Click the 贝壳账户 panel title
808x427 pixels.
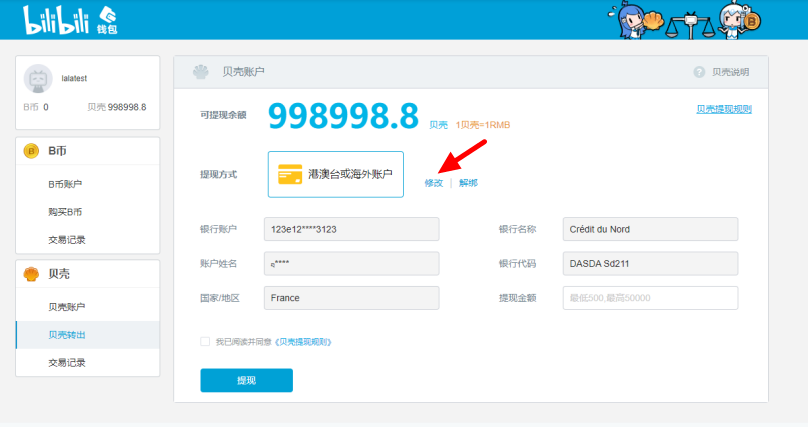[x=243, y=72]
